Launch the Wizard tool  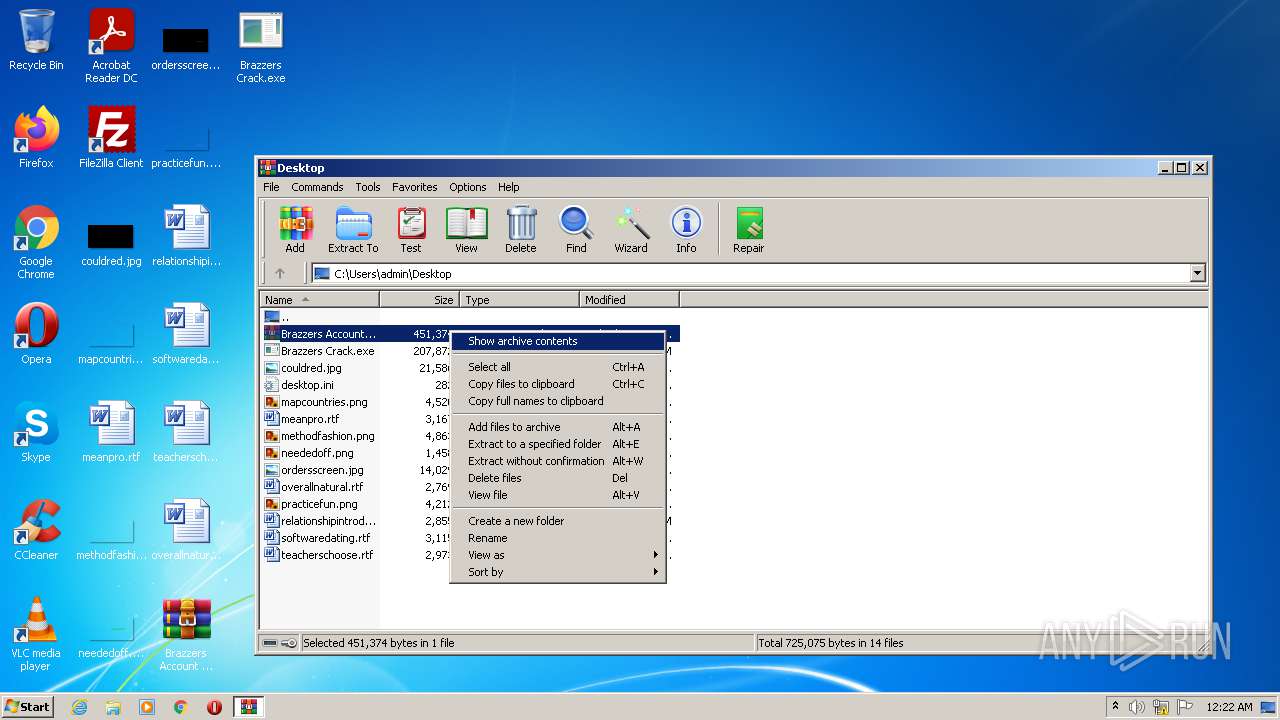tap(631, 230)
